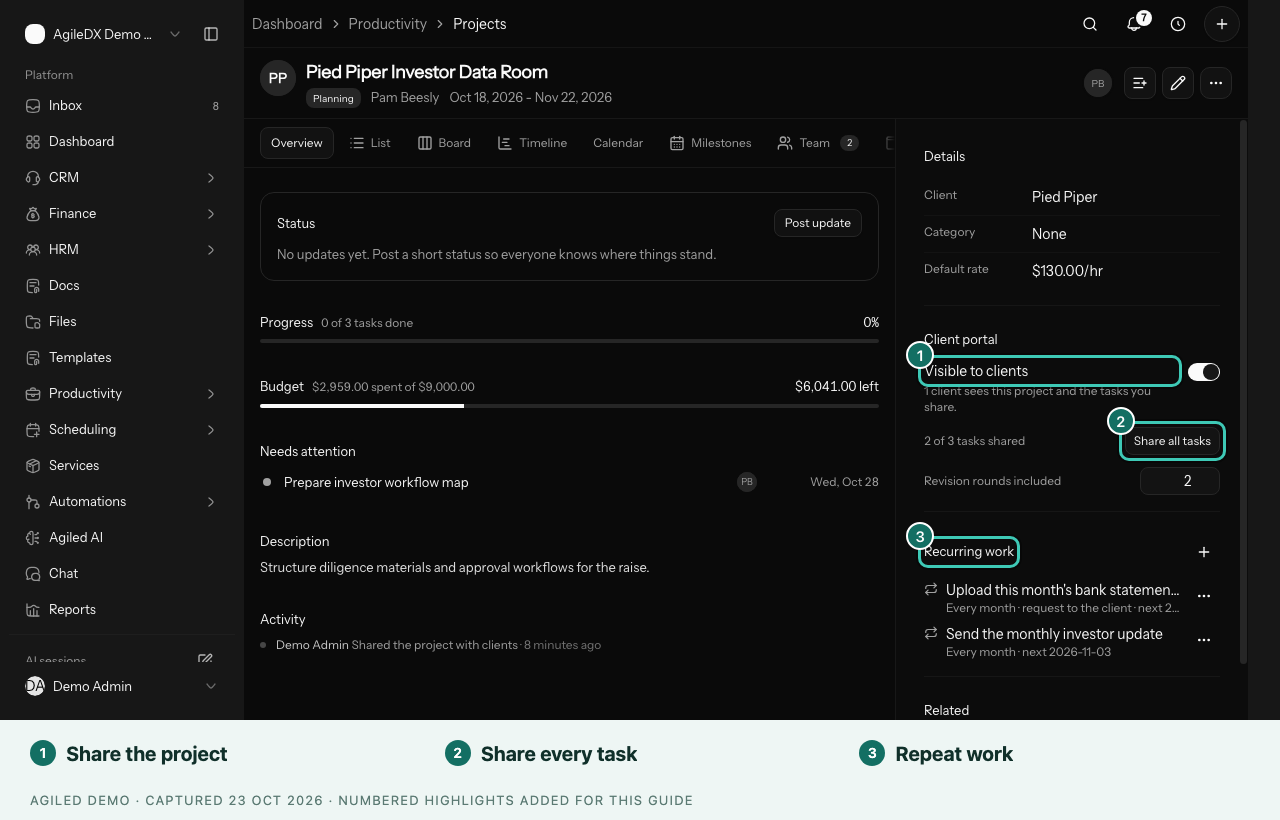Open the Team tab
This screenshot has height=820, width=1280.
pos(818,143)
